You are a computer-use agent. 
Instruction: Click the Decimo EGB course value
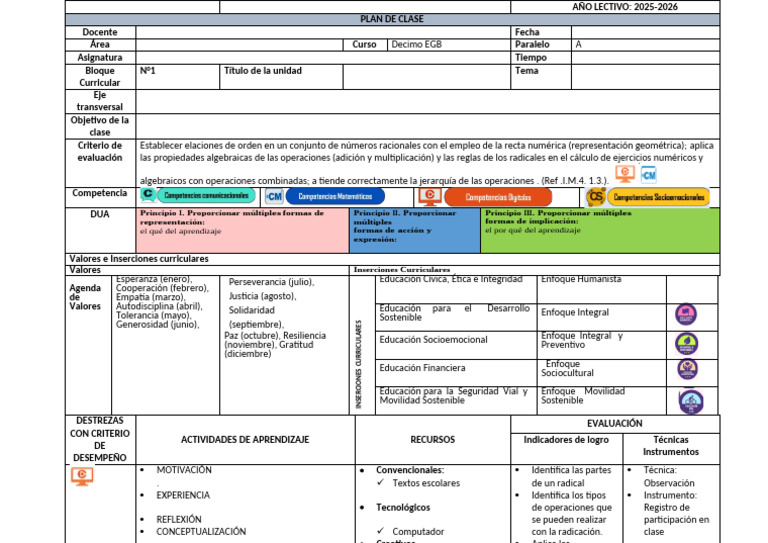(416, 45)
